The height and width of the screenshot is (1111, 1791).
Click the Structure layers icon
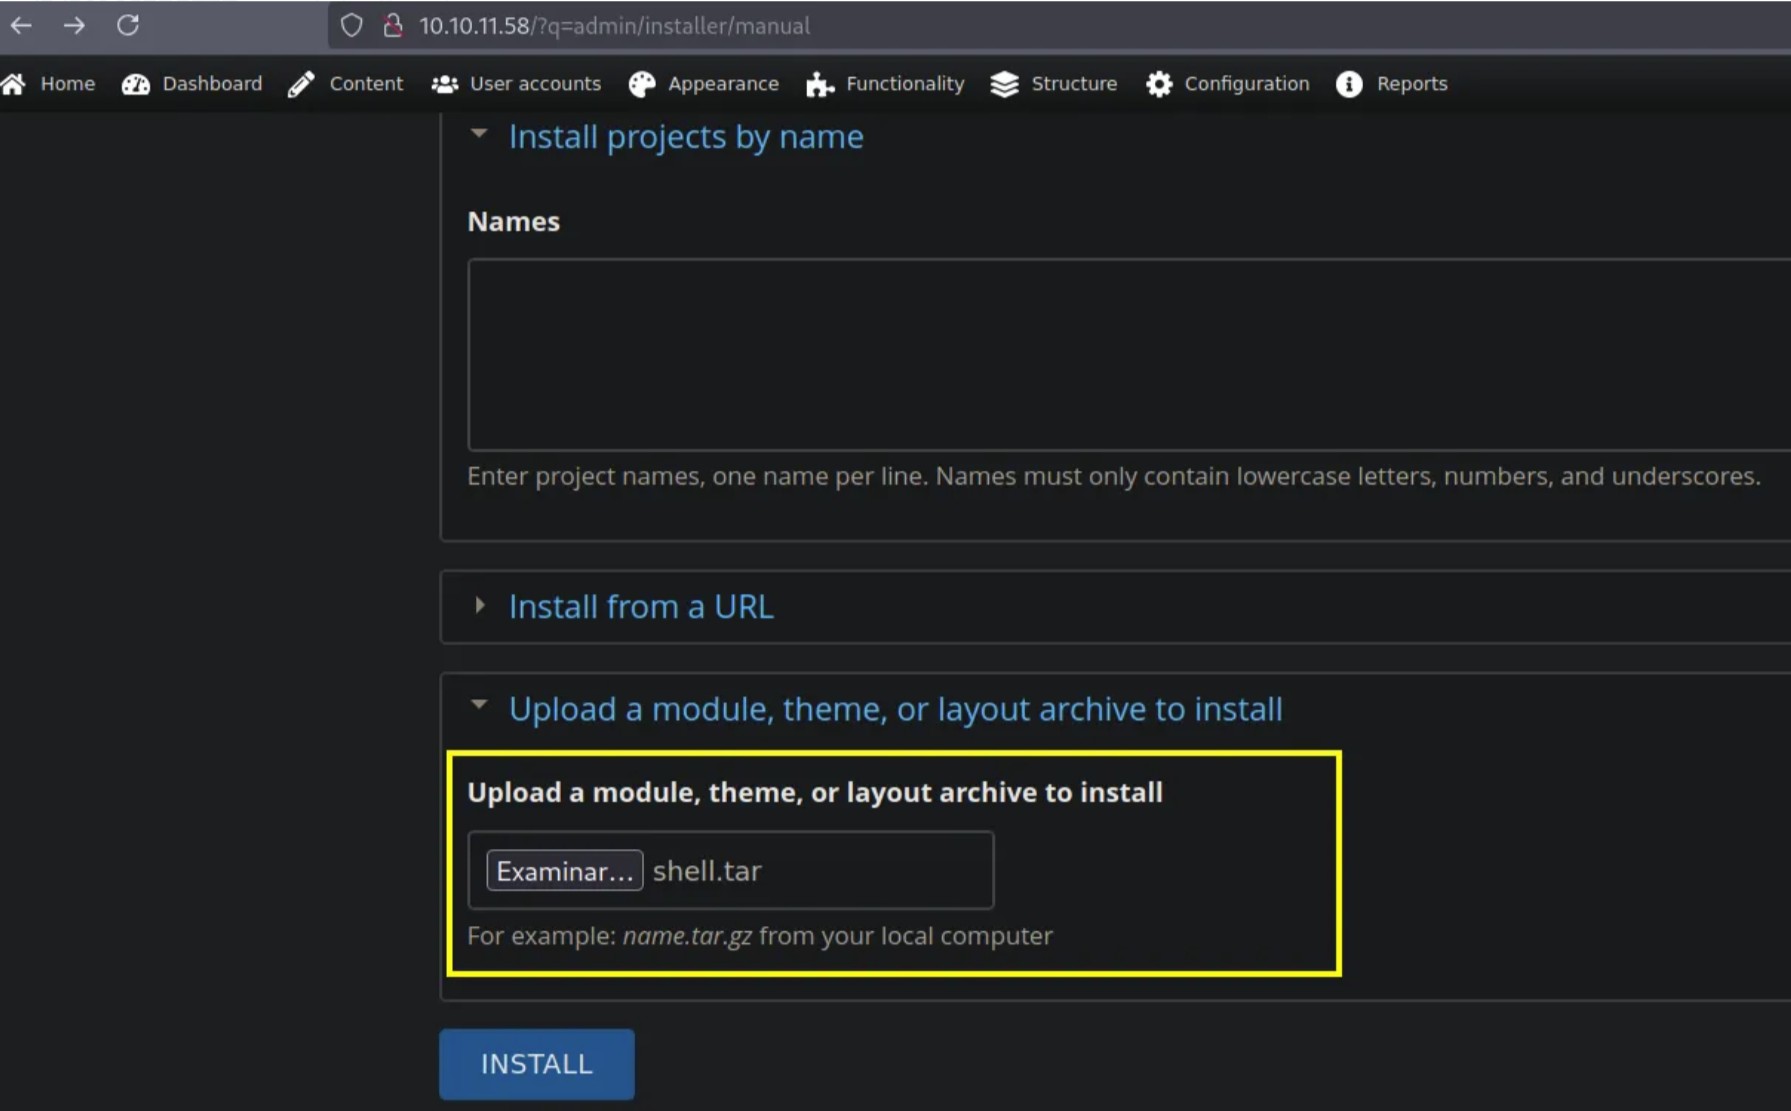[x=1005, y=84]
